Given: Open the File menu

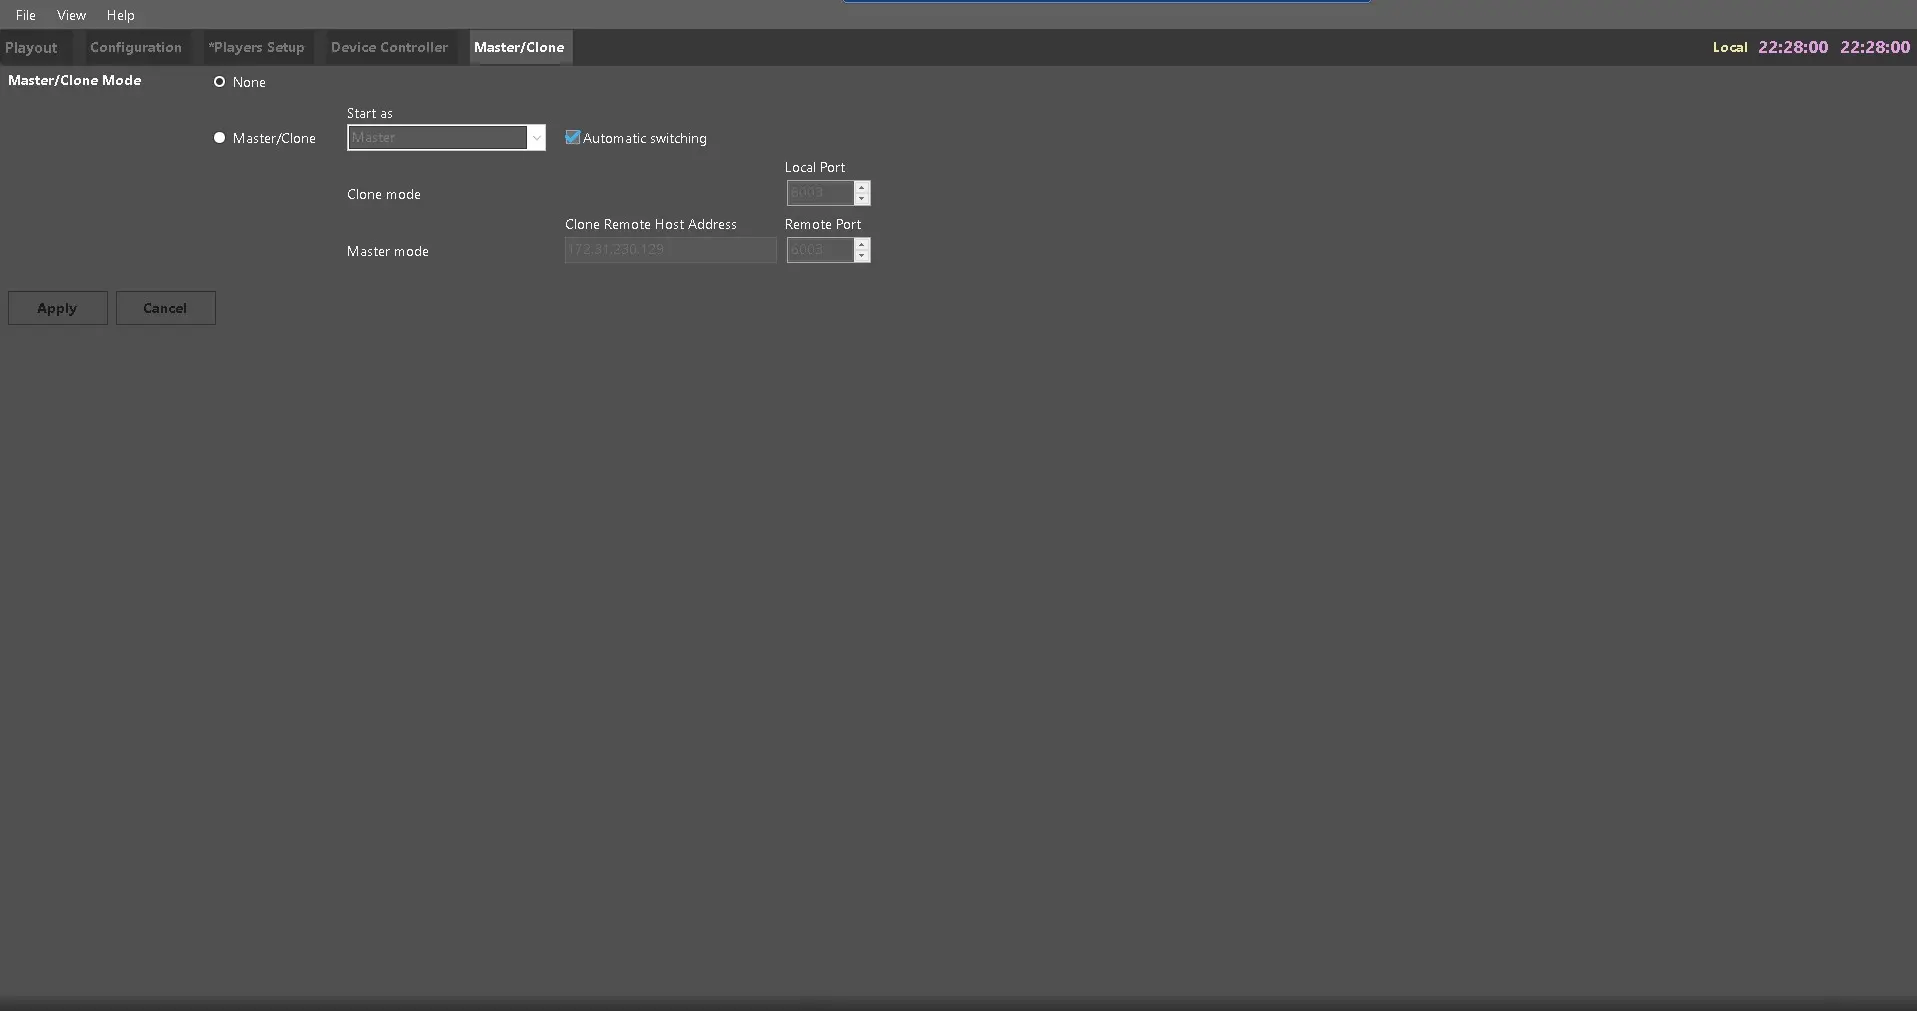Looking at the screenshot, I should tap(26, 15).
